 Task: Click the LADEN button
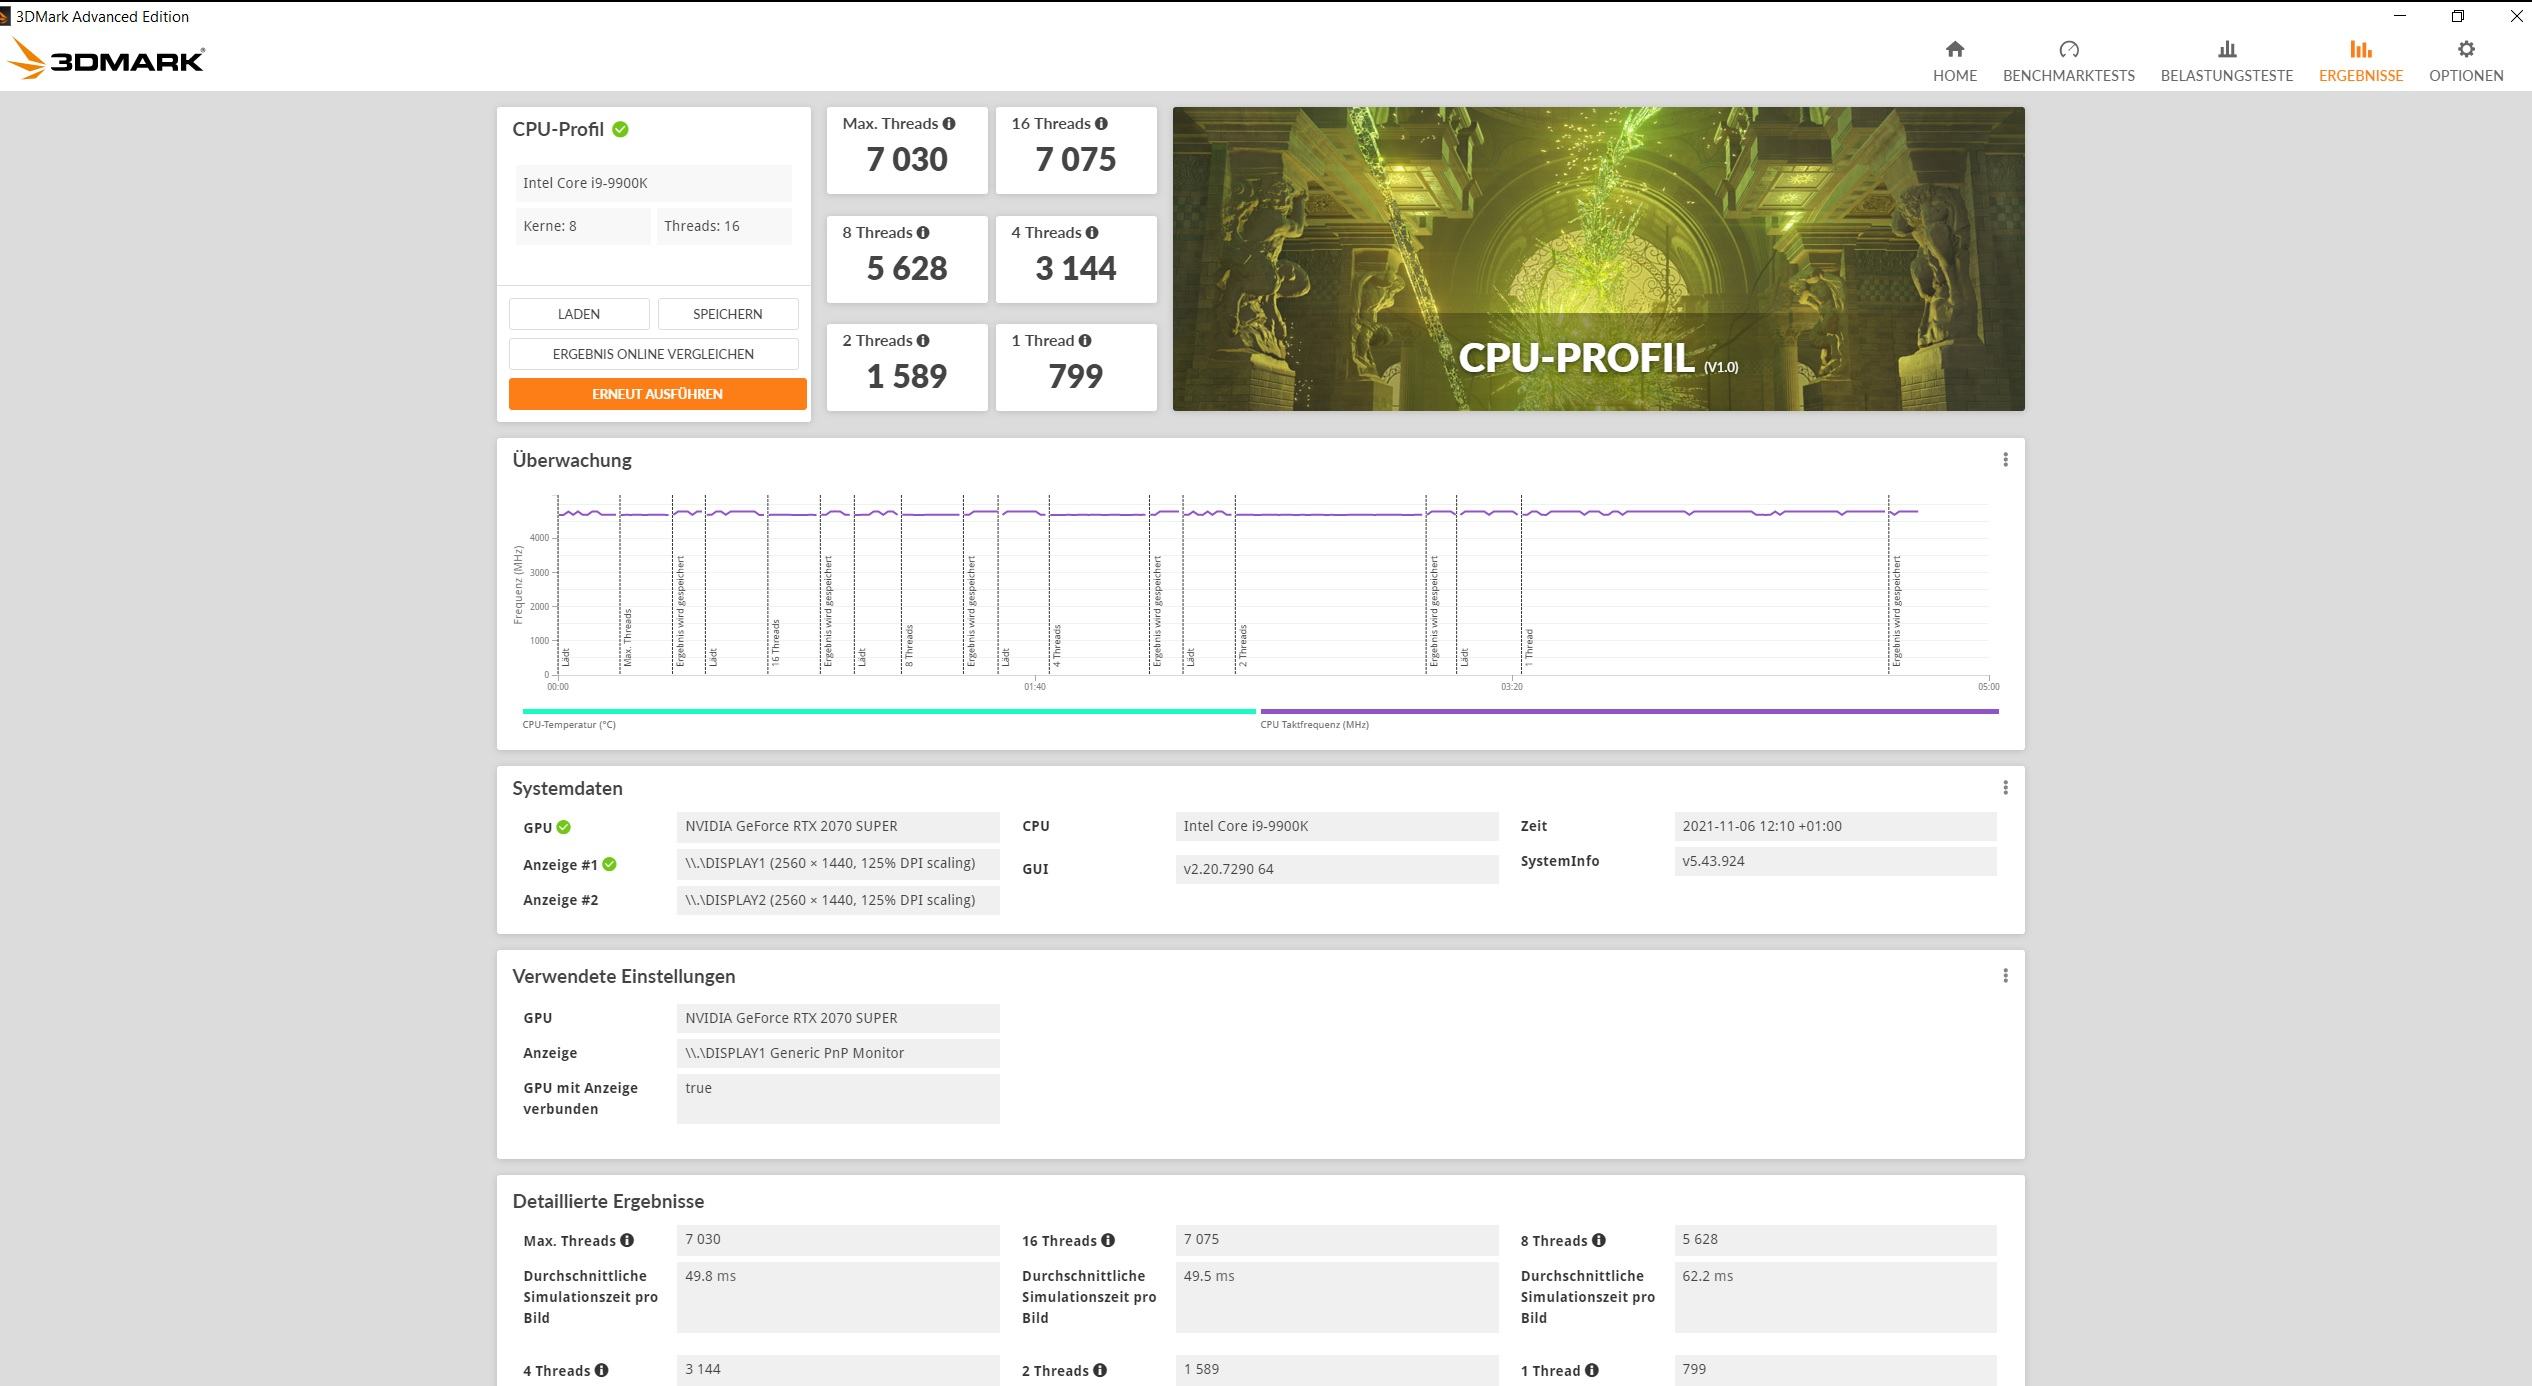tap(579, 314)
